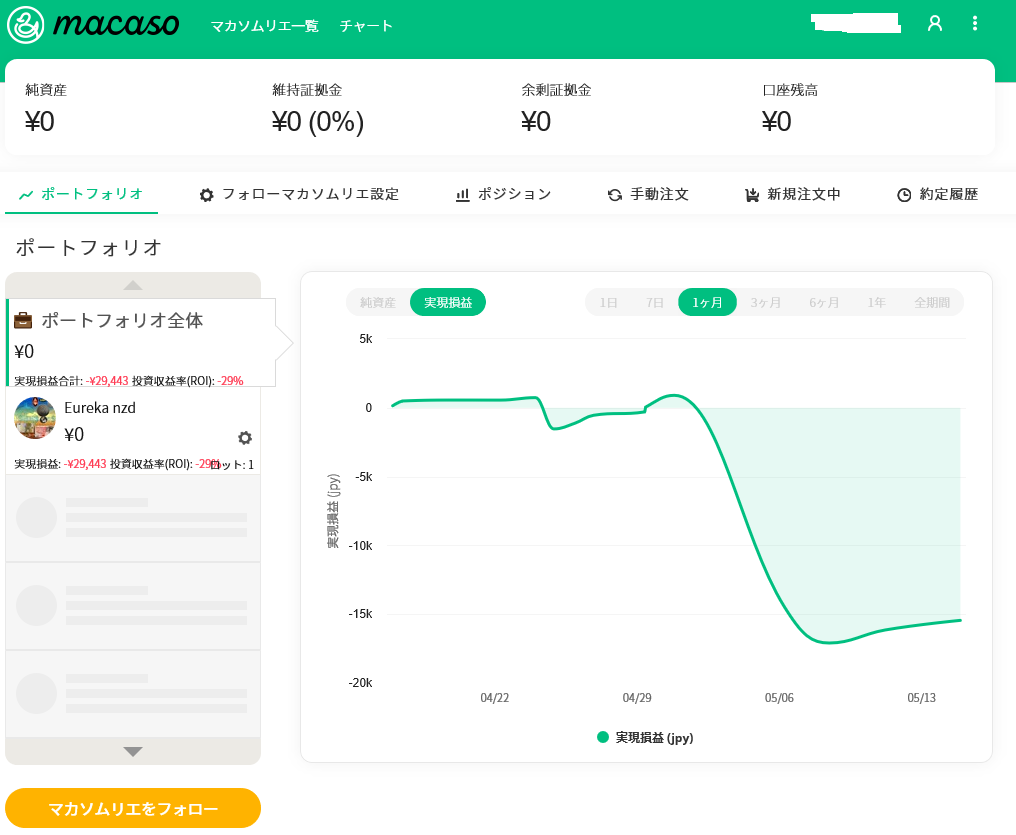Toggle chart to 実現損益 view
The width and height of the screenshot is (1016, 835).
(448, 302)
